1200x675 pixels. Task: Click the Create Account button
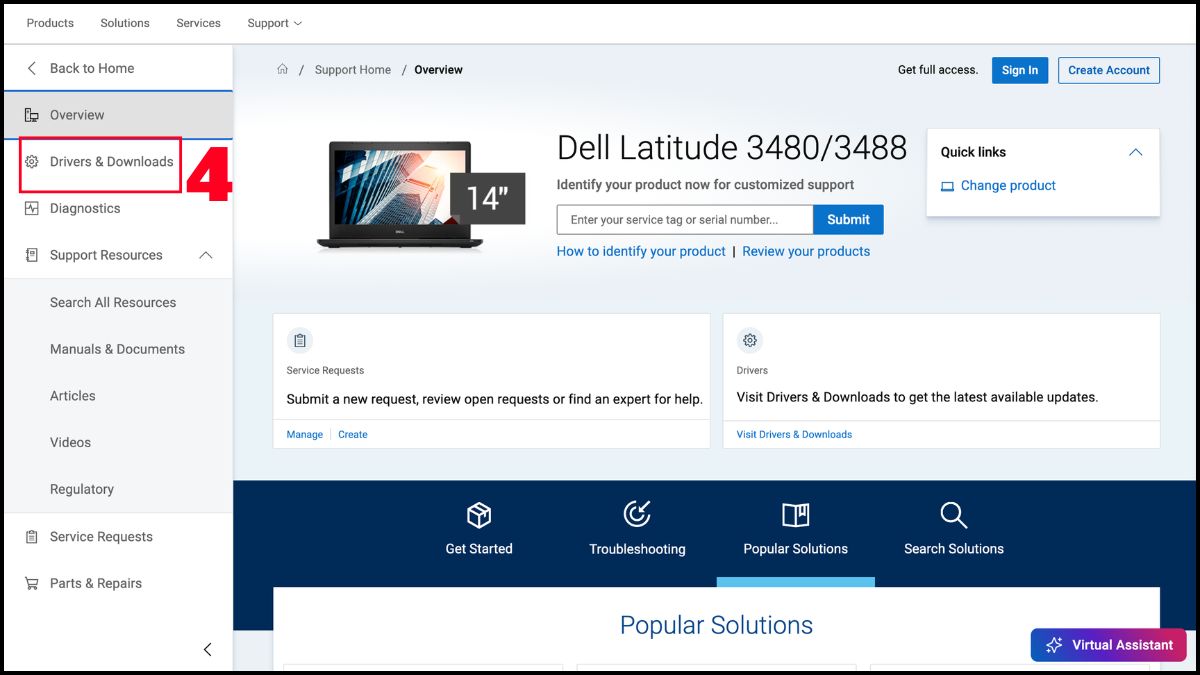(x=1109, y=70)
